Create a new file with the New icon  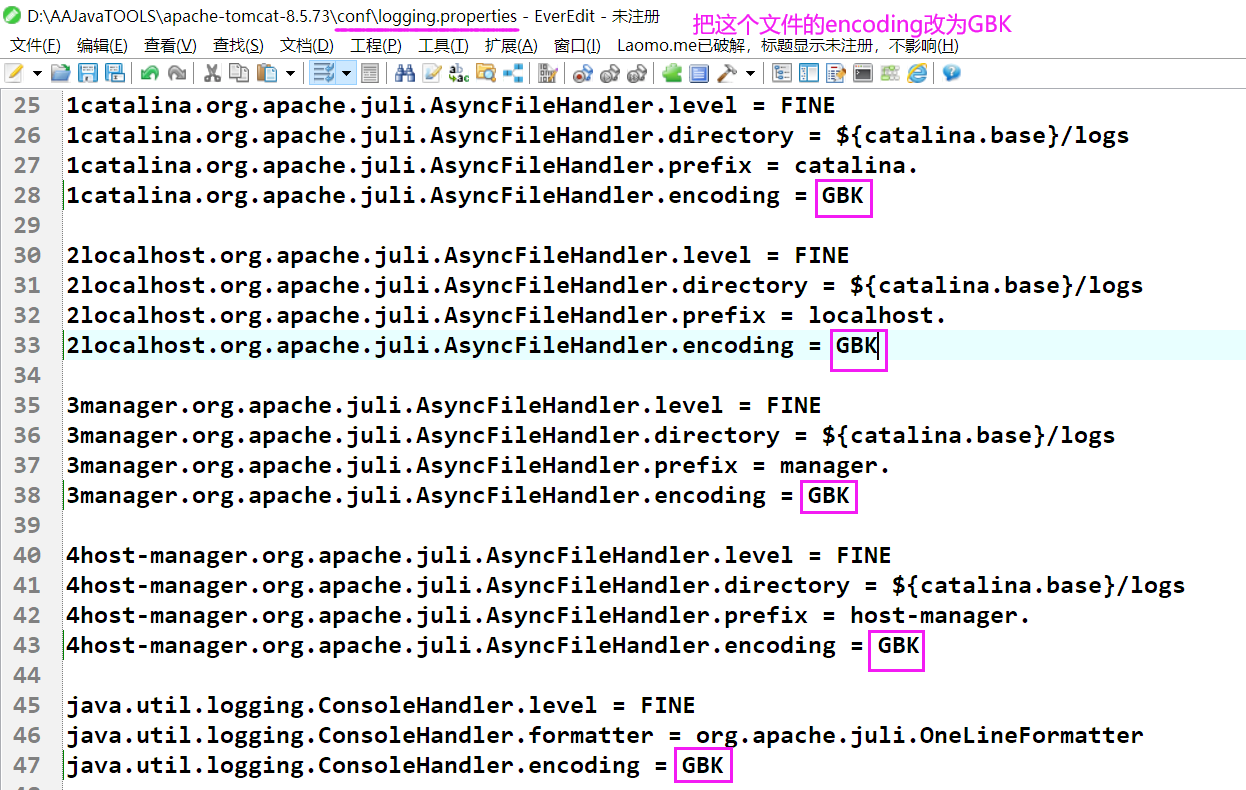tap(14, 73)
